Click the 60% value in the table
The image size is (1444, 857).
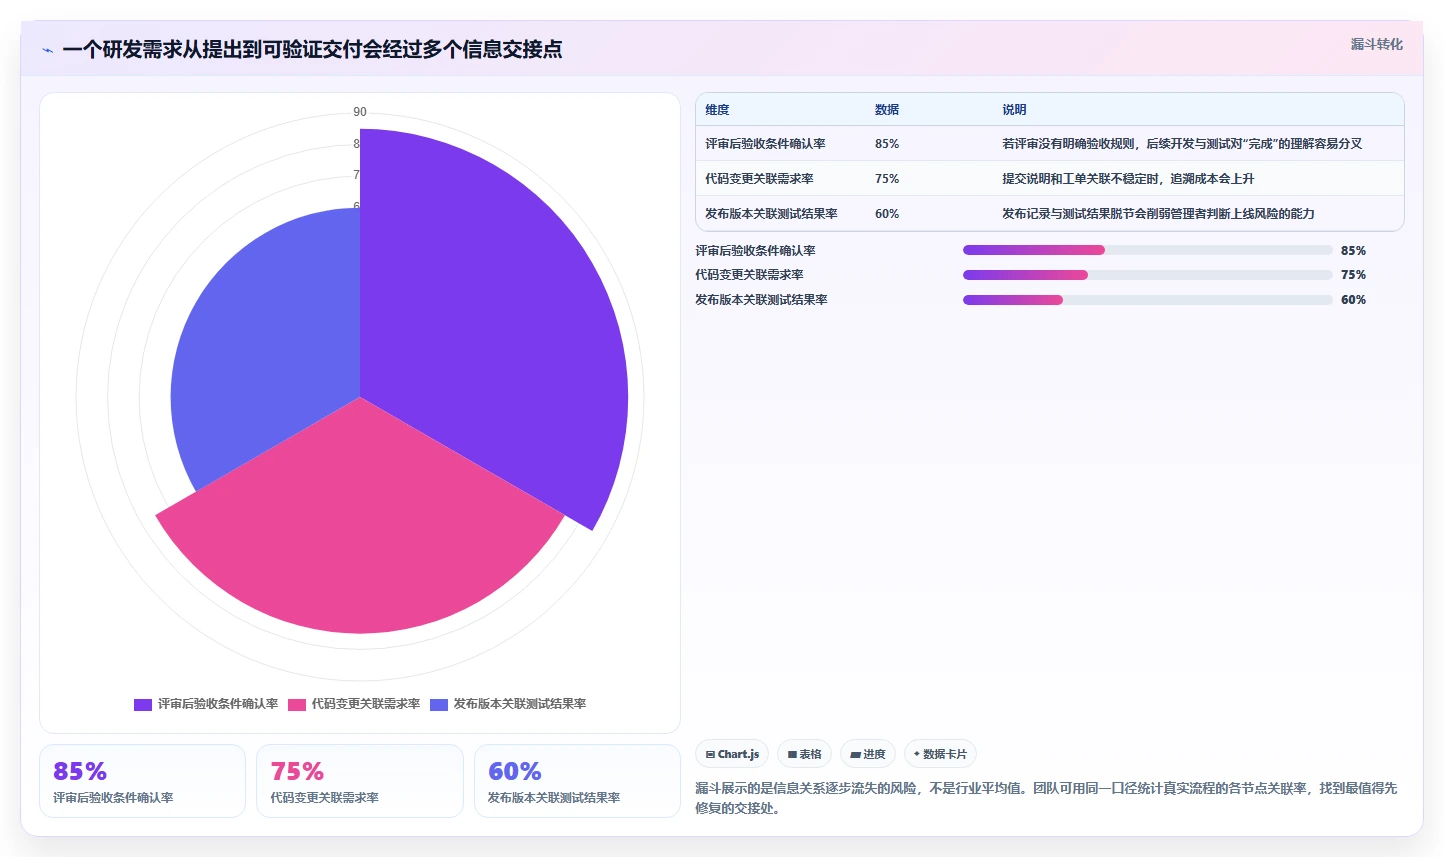[x=887, y=214]
